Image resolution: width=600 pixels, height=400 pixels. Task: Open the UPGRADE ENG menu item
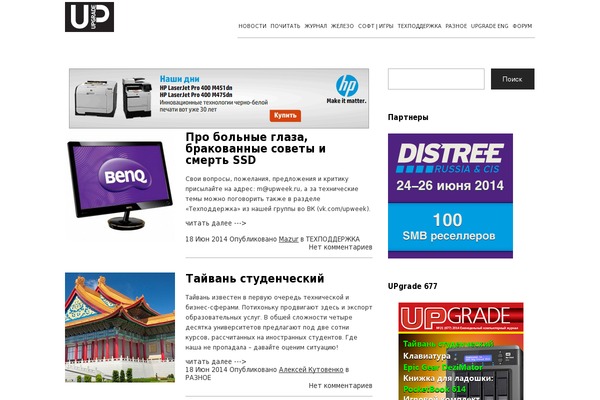[489, 26]
